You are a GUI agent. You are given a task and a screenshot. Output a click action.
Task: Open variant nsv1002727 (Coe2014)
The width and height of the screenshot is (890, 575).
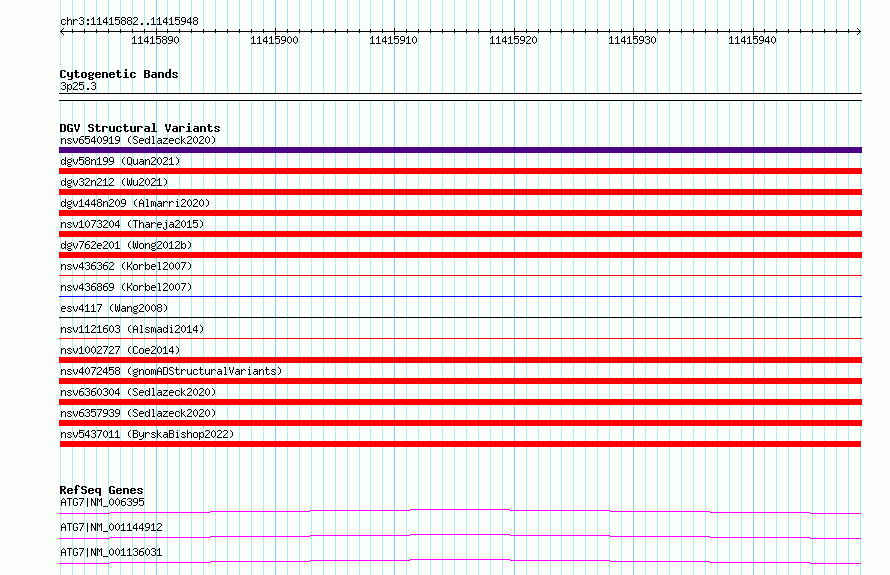tap(120, 350)
